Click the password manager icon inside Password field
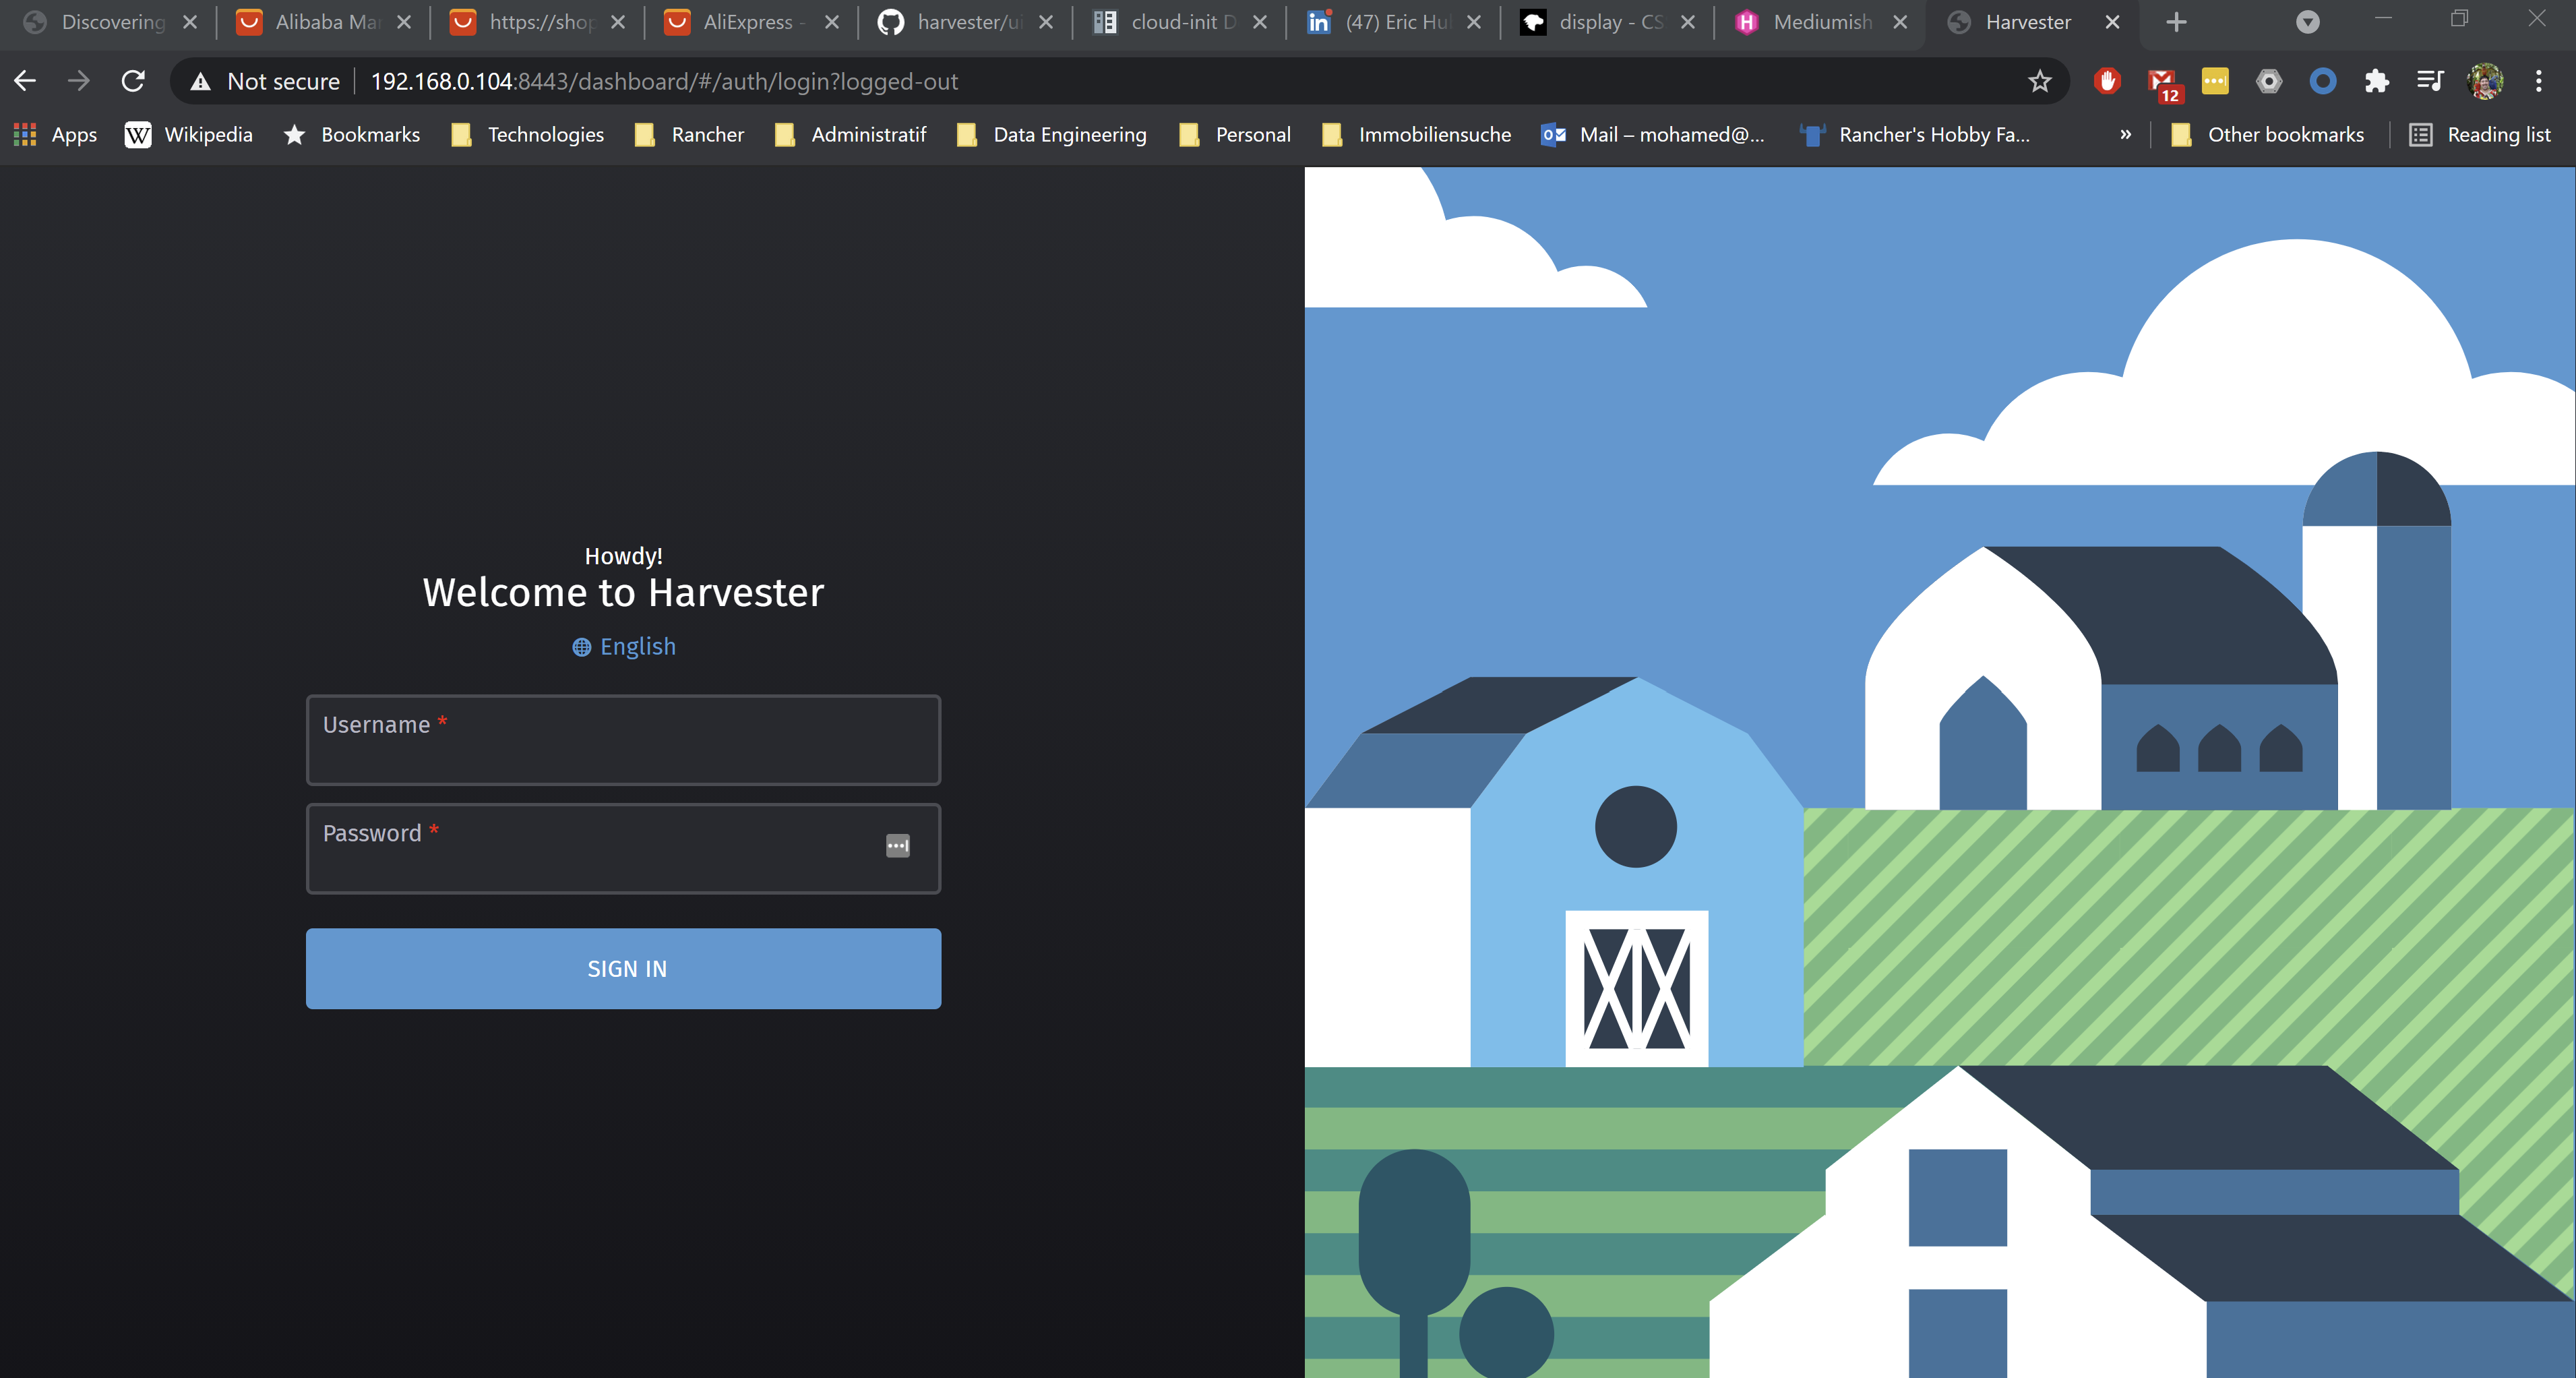The image size is (2576, 1378). (x=898, y=846)
